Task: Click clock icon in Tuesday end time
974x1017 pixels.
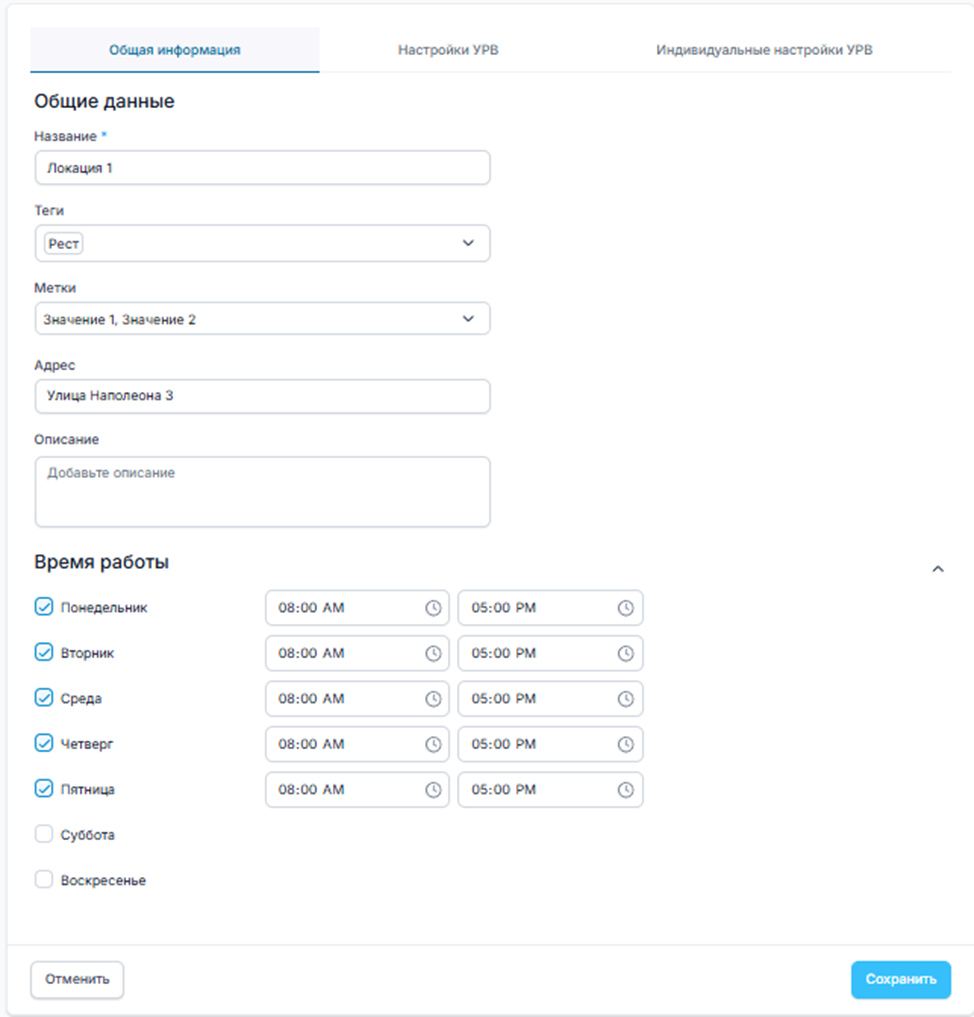Action: click(625, 653)
